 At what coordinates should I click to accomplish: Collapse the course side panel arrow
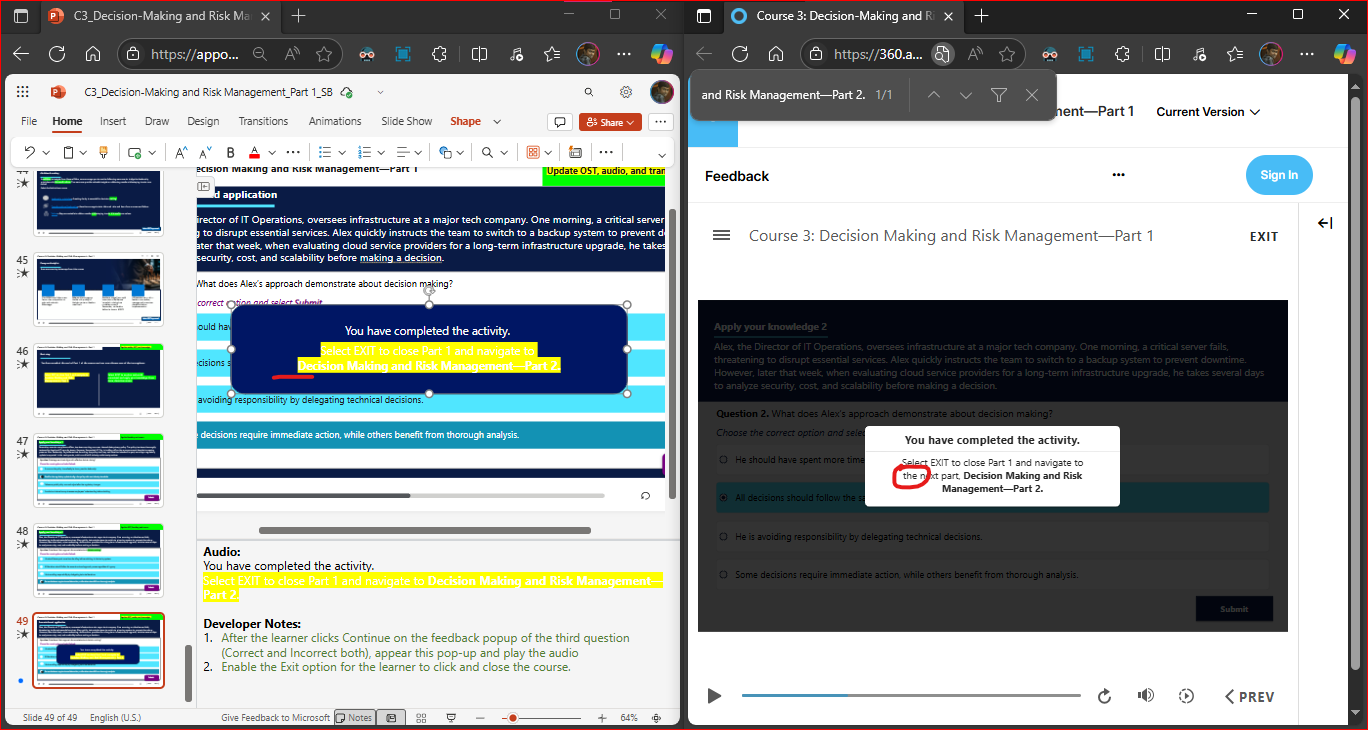click(x=1325, y=223)
